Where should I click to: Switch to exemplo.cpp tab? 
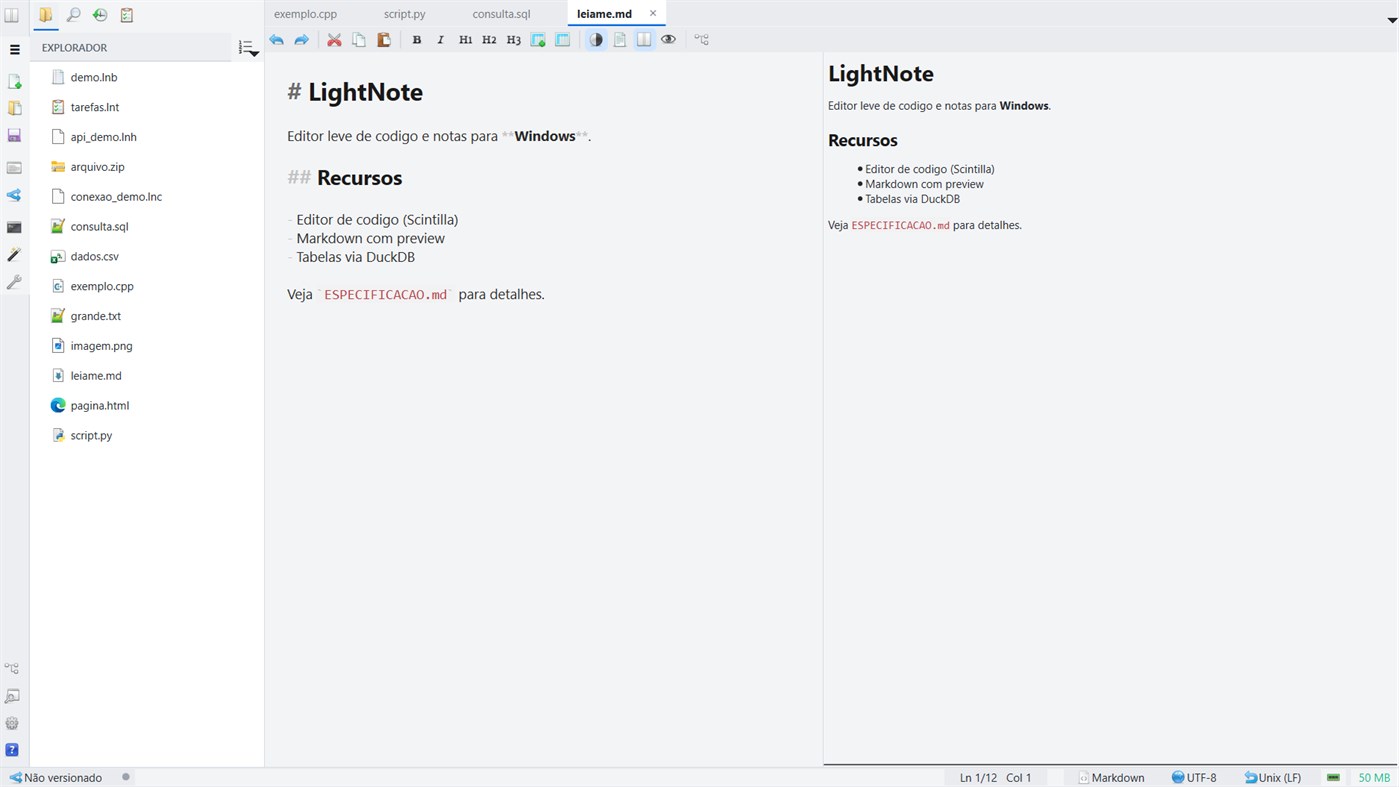tap(305, 14)
